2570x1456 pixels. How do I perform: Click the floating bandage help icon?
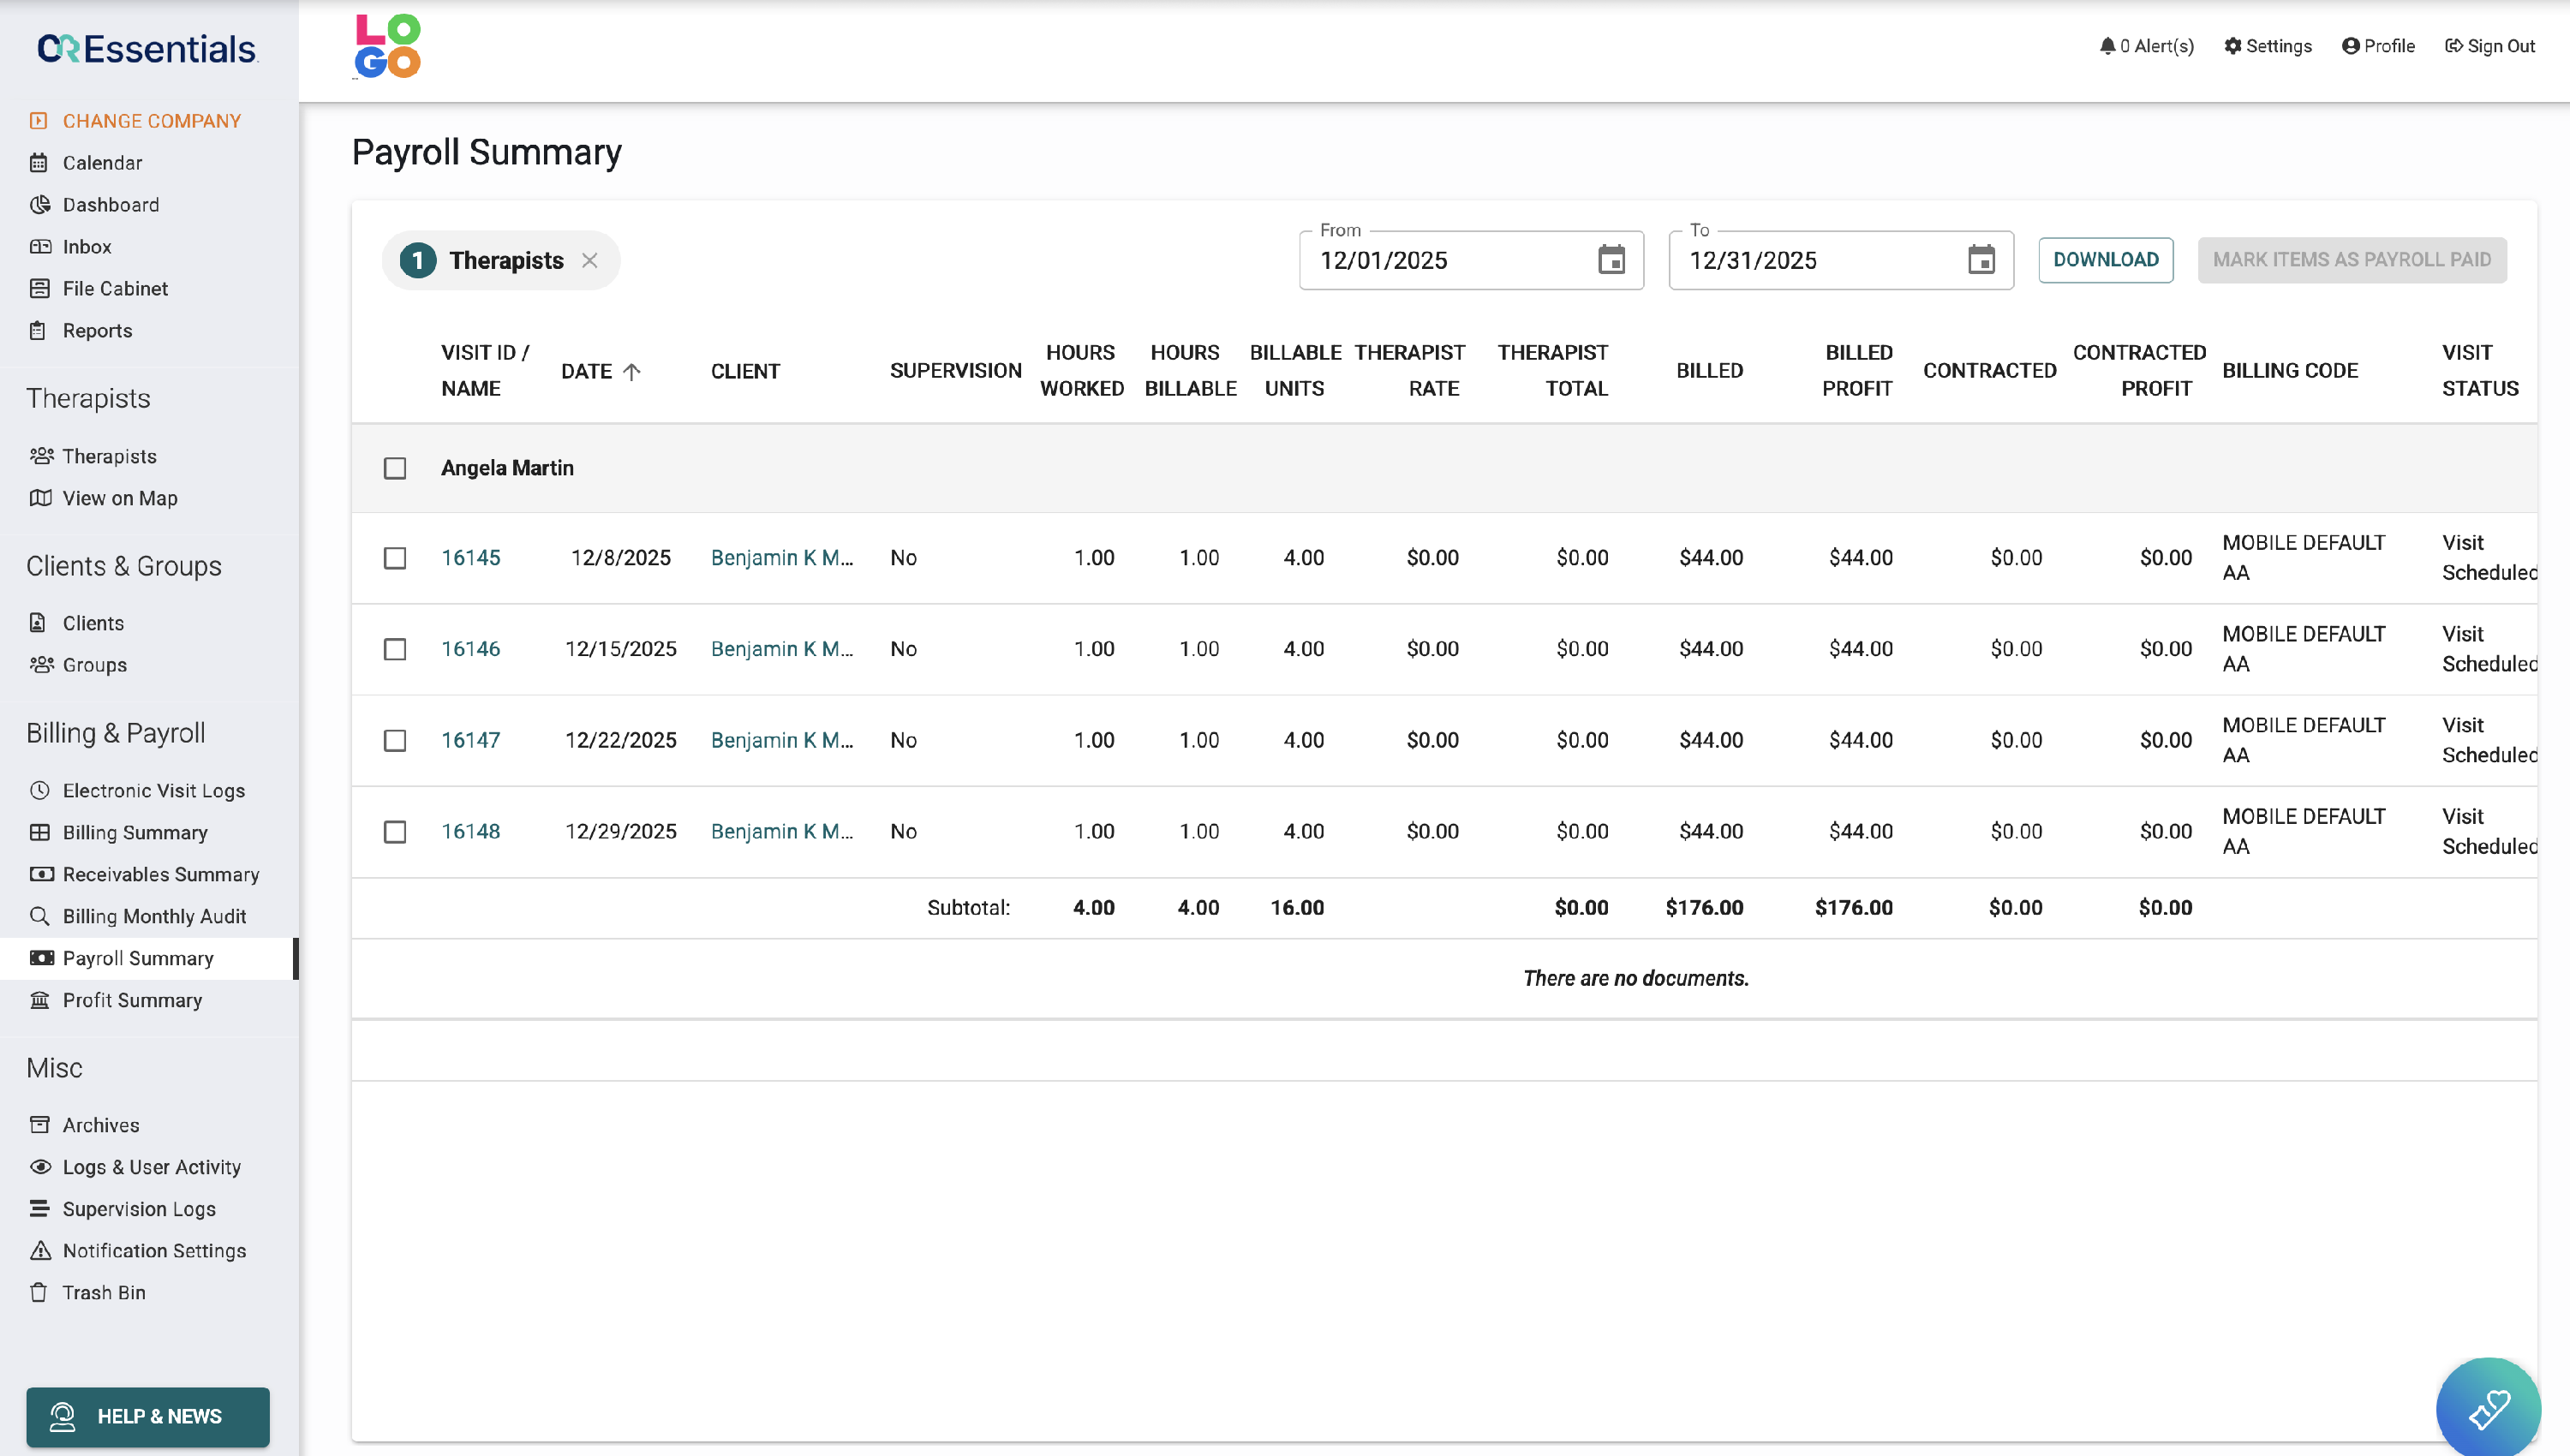[2488, 1409]
